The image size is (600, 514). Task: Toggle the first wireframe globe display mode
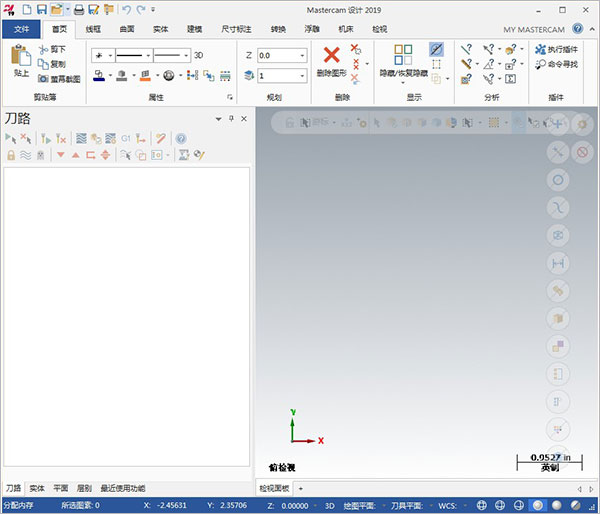coord(481,505)
